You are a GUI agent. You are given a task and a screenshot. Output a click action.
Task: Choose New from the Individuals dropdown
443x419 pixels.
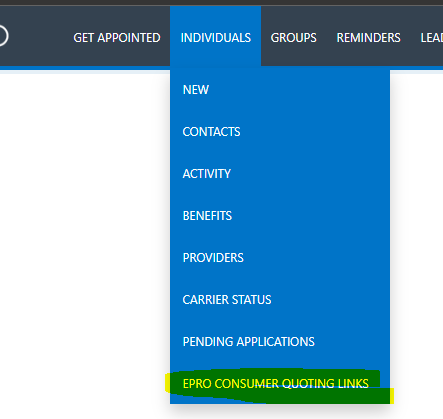[x=196, y=90]
